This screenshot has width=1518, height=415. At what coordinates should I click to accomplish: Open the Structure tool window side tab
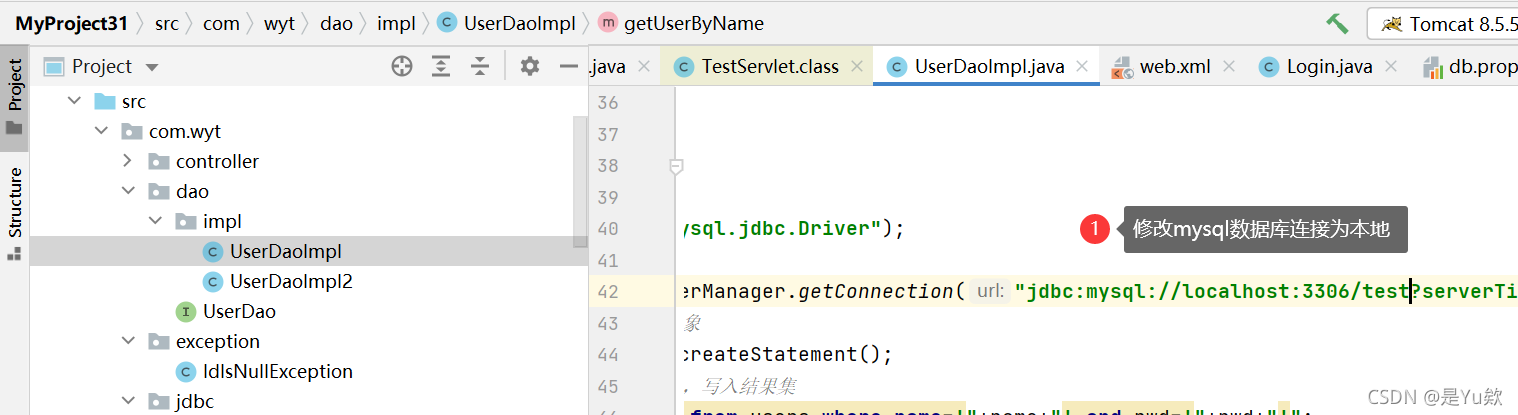pos(14,213)
